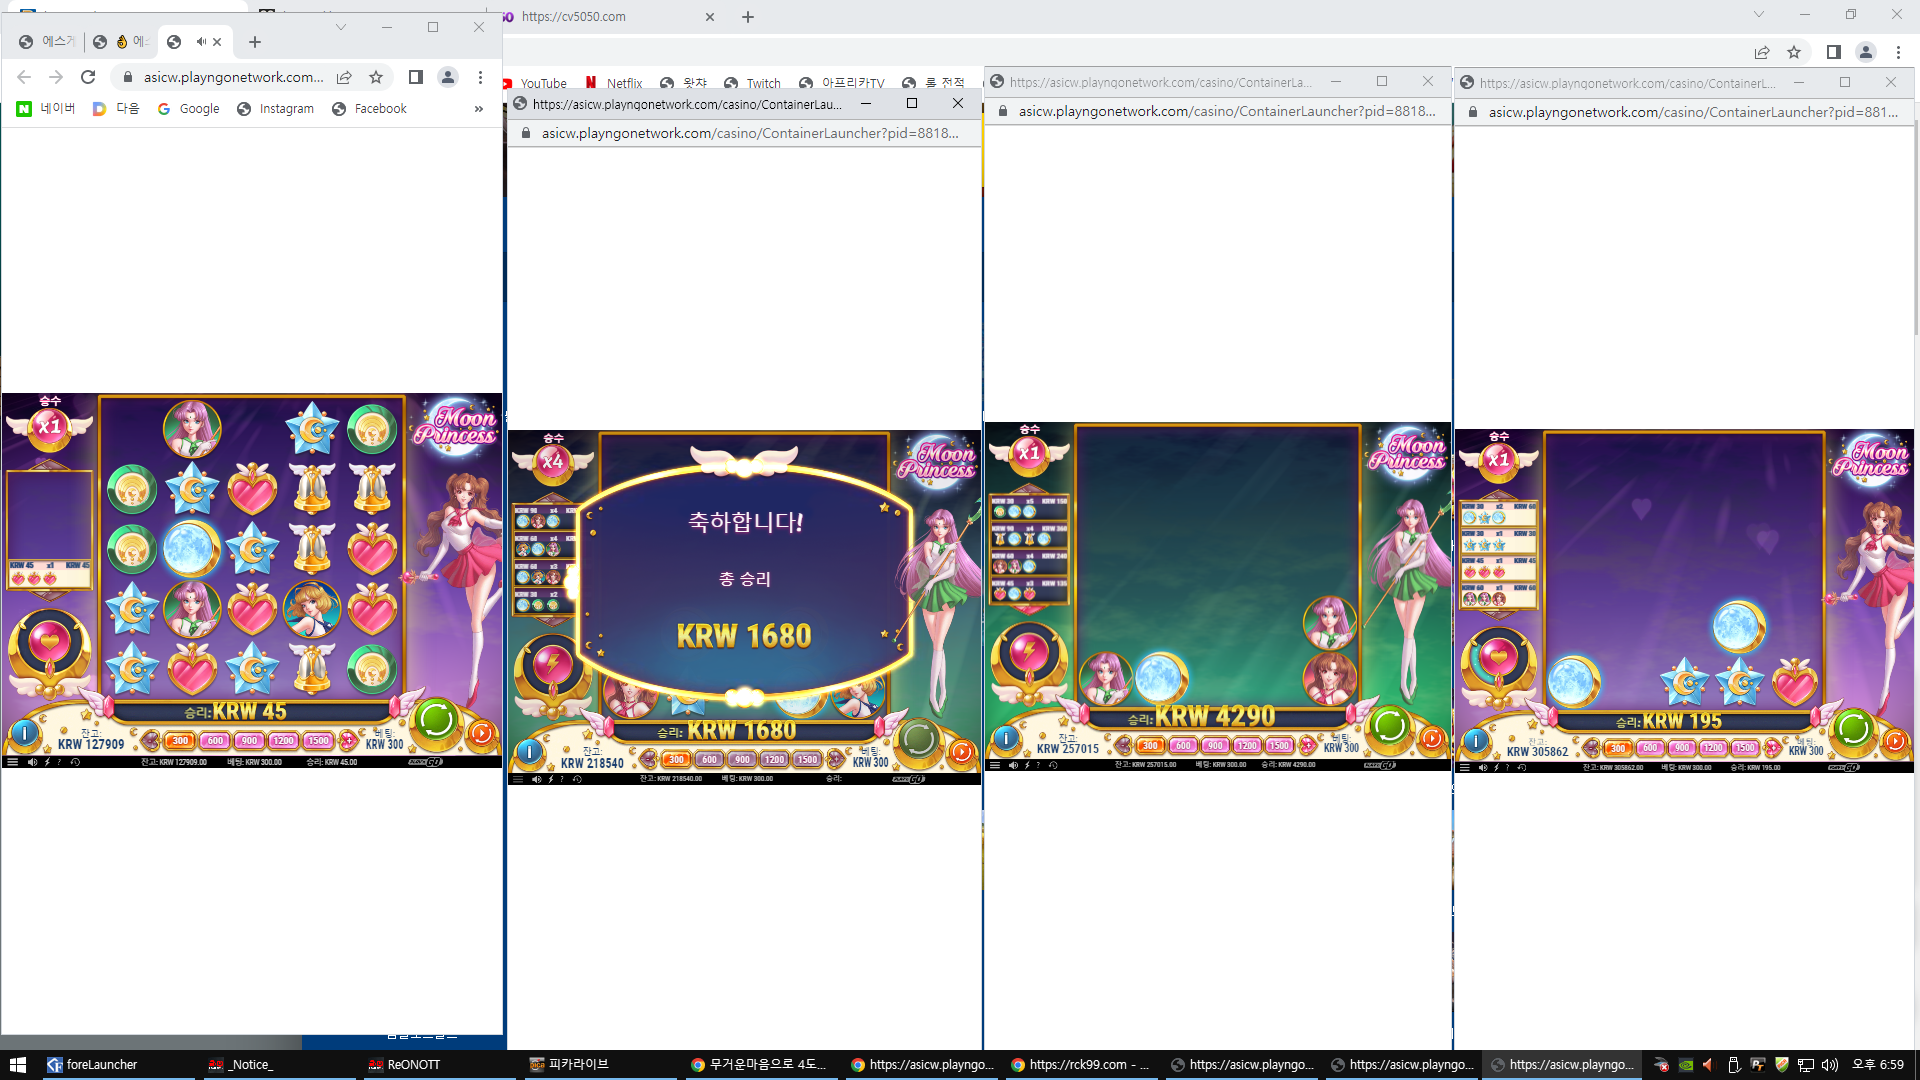The width and height of the screenshot is (1920, 1080).
Task: Spin the reels in the KRW 305862 game
Action: click(1852, 727)
